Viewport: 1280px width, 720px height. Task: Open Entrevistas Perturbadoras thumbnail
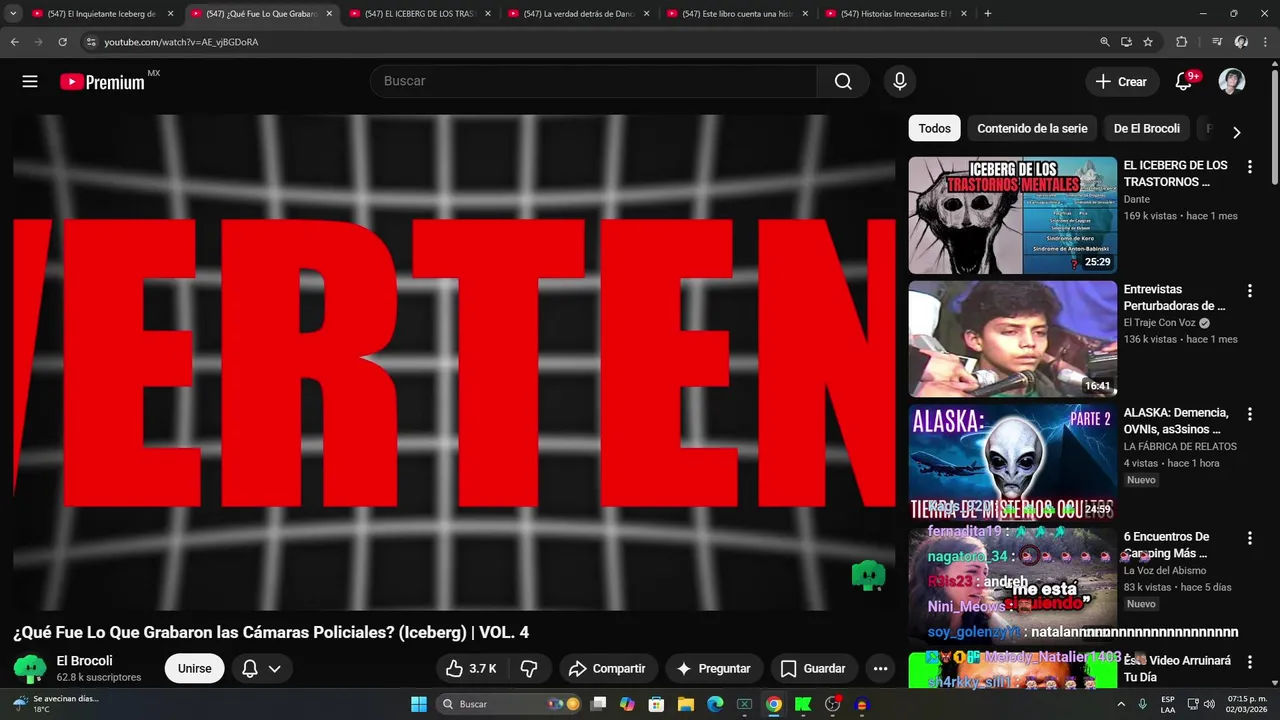[1012, 339]
